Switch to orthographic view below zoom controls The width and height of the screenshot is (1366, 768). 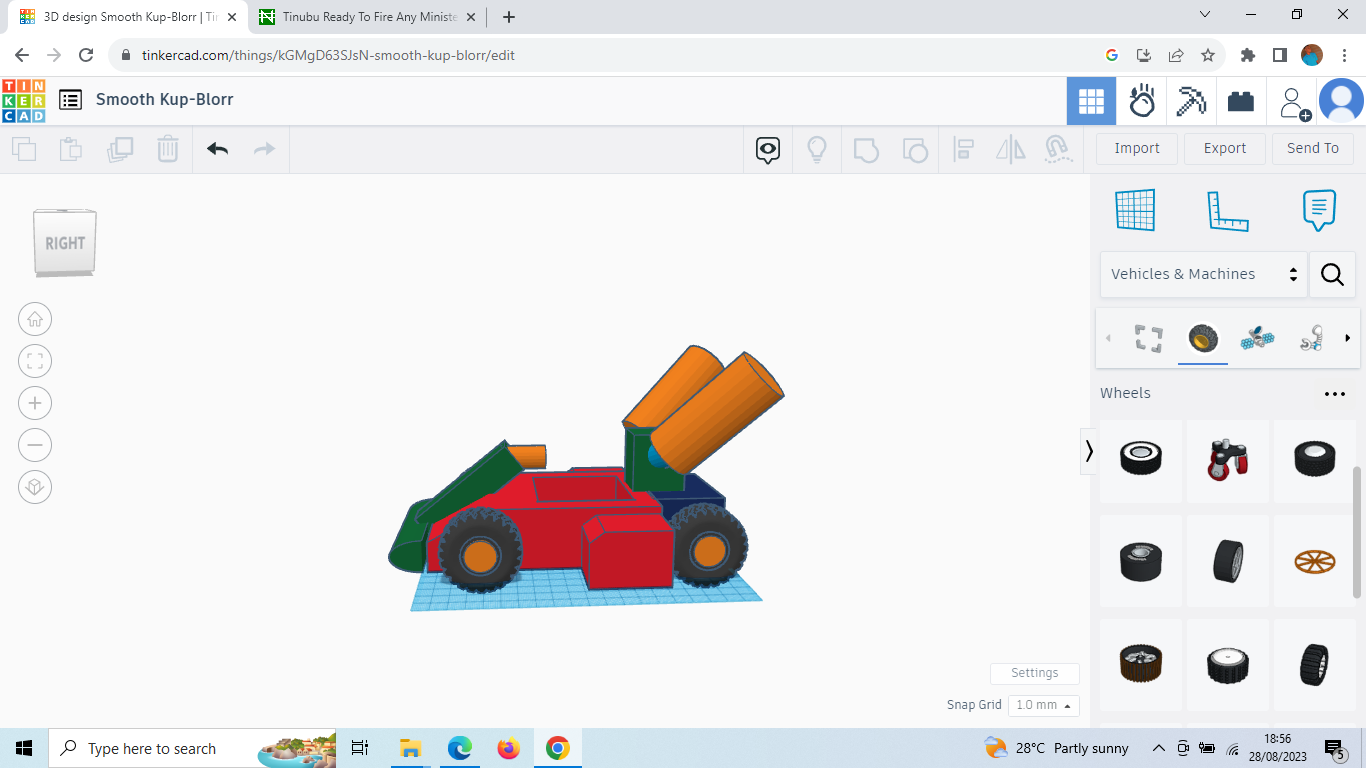click(x=35, y=487)
